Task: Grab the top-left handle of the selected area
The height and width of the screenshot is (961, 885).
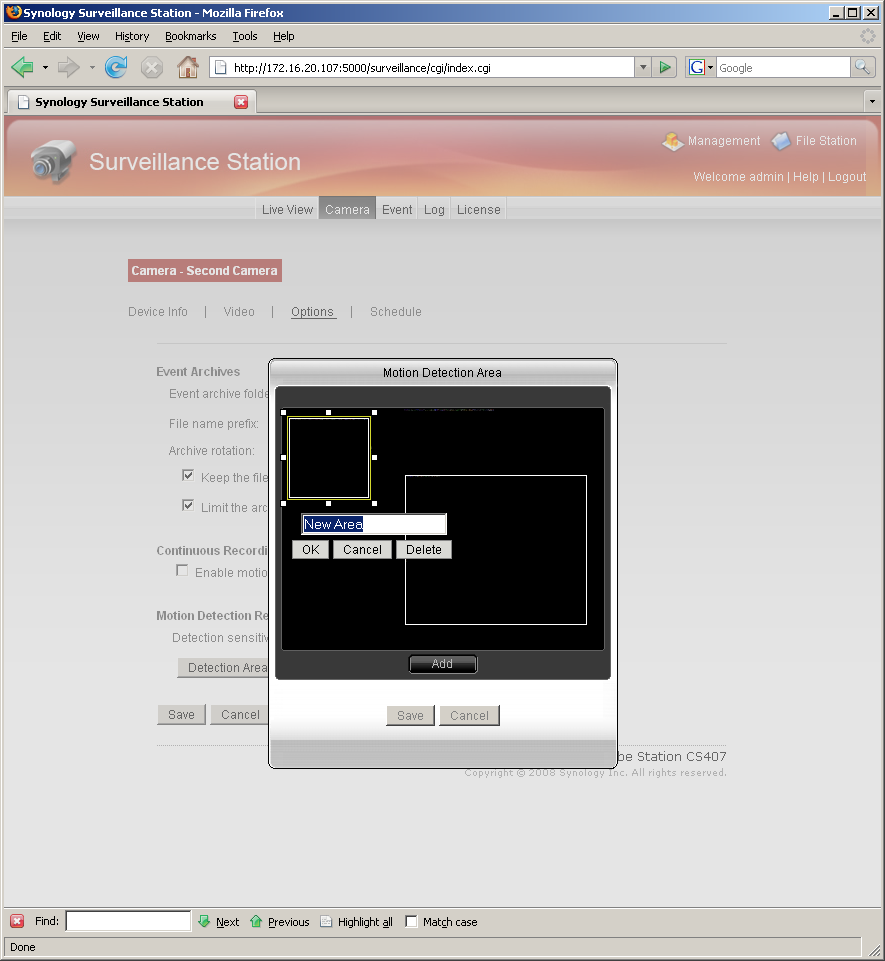Action: (x=283, y=412)
